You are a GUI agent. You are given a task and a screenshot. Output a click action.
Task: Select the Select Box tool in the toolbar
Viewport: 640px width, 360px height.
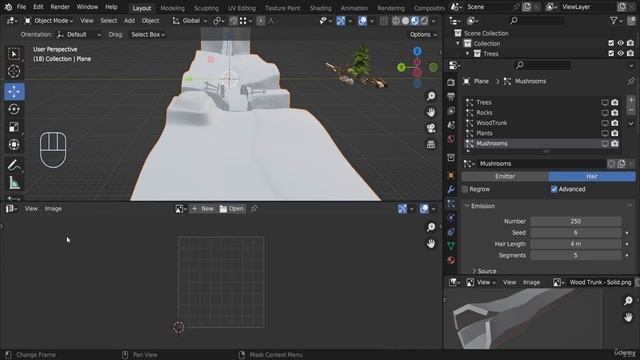[x=14, y=54]
